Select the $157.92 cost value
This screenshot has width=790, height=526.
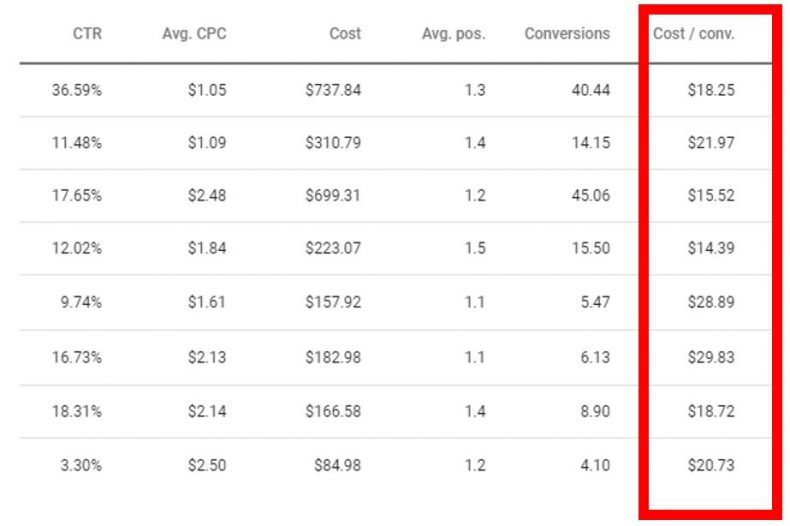pos(333,302)
